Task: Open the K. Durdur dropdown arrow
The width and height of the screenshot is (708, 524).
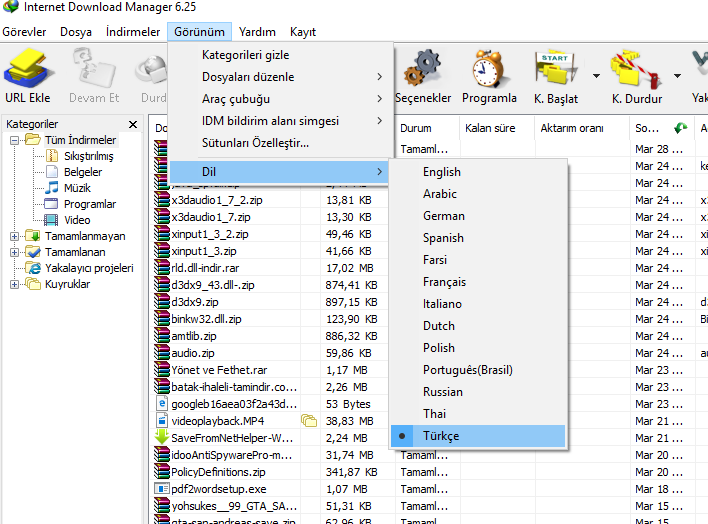Action: point(677,75)
